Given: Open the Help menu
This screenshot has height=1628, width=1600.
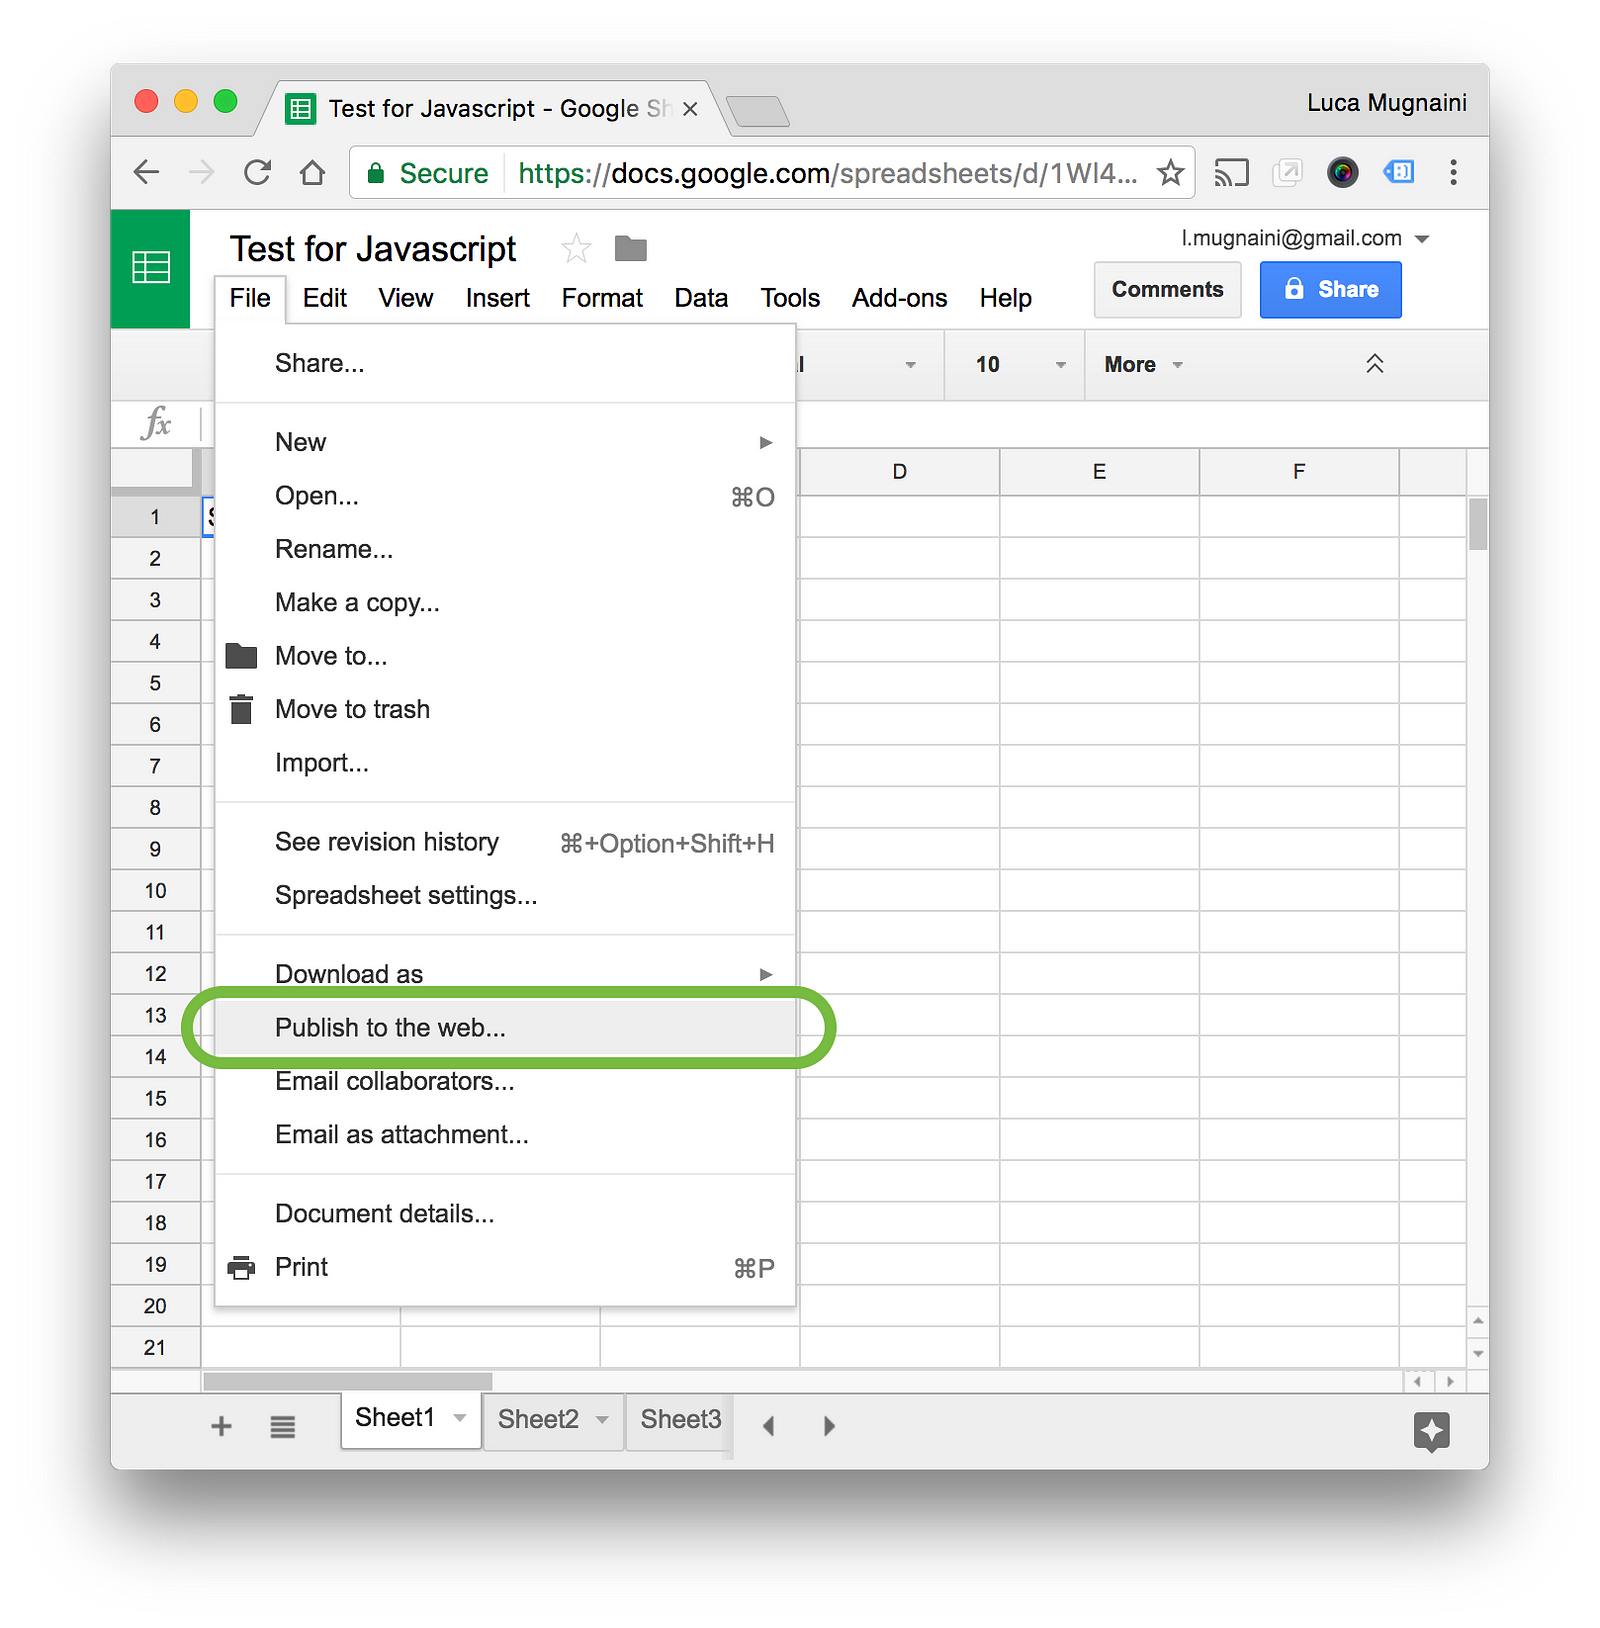Looking at the screenshot, I should tap(1005, 298).
